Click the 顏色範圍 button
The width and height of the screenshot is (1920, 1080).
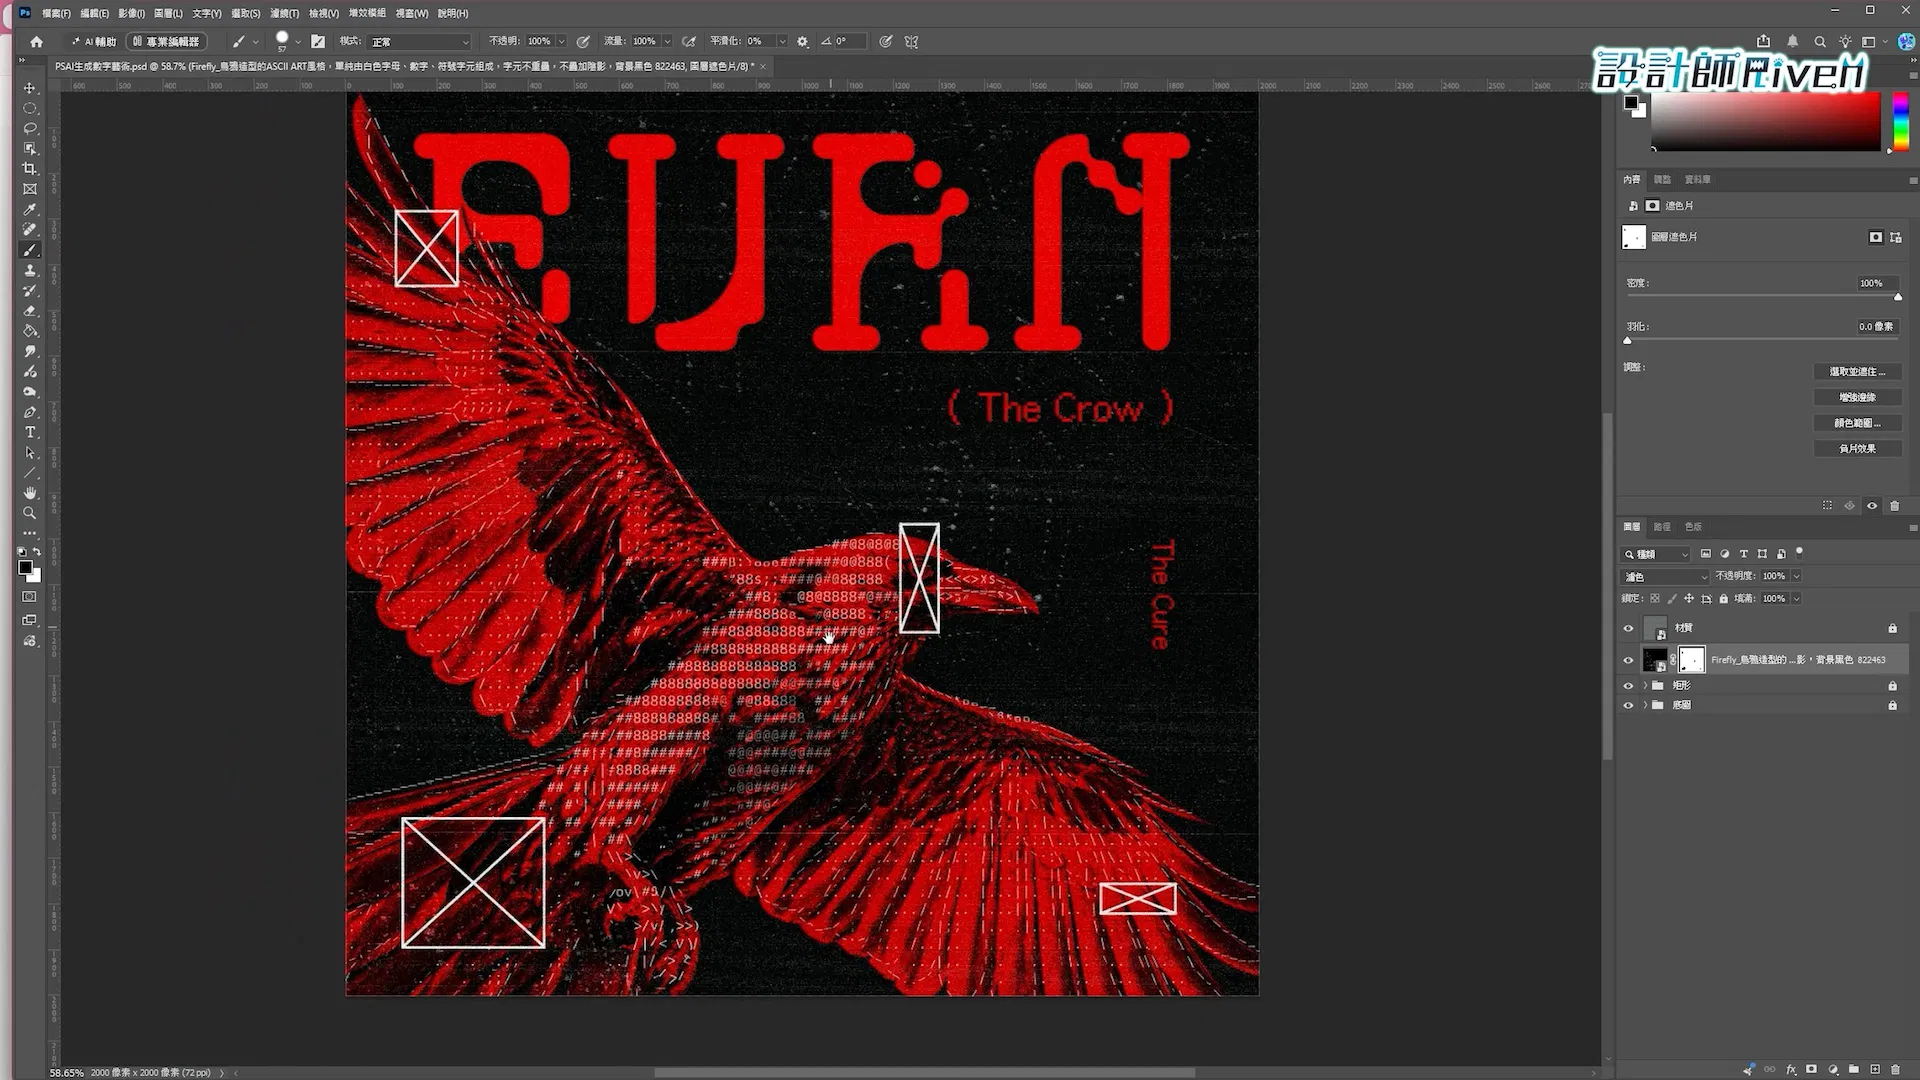pyautogui.click(x=1857, y=423)
